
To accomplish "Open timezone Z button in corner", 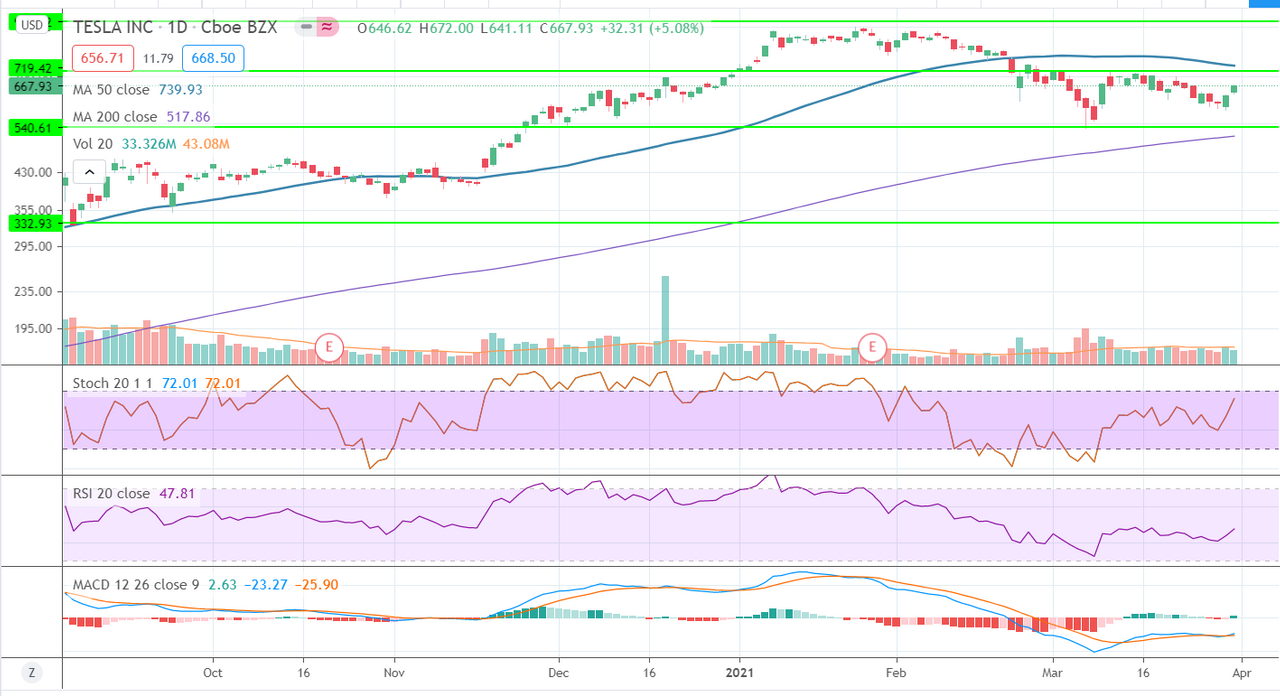I will (33, 675).
